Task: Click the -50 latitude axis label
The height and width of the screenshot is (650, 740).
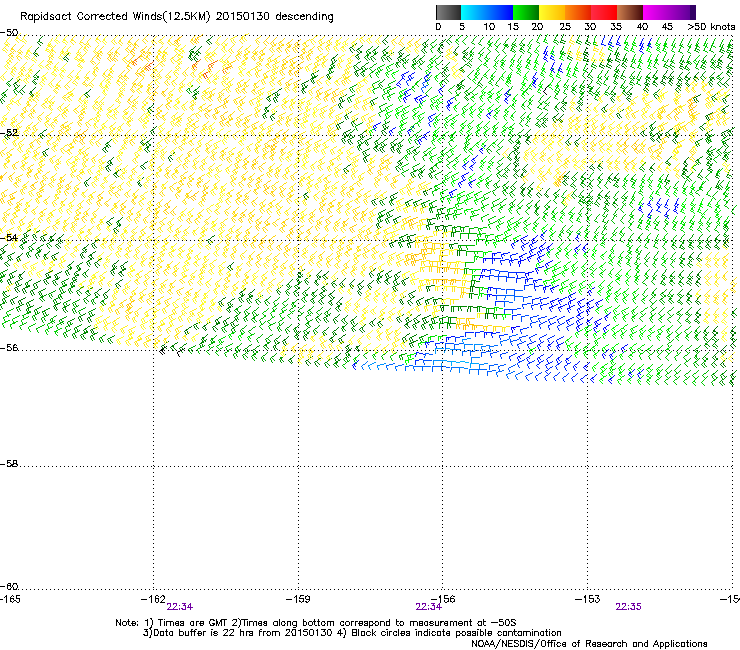Action: [x=9, y=33]
